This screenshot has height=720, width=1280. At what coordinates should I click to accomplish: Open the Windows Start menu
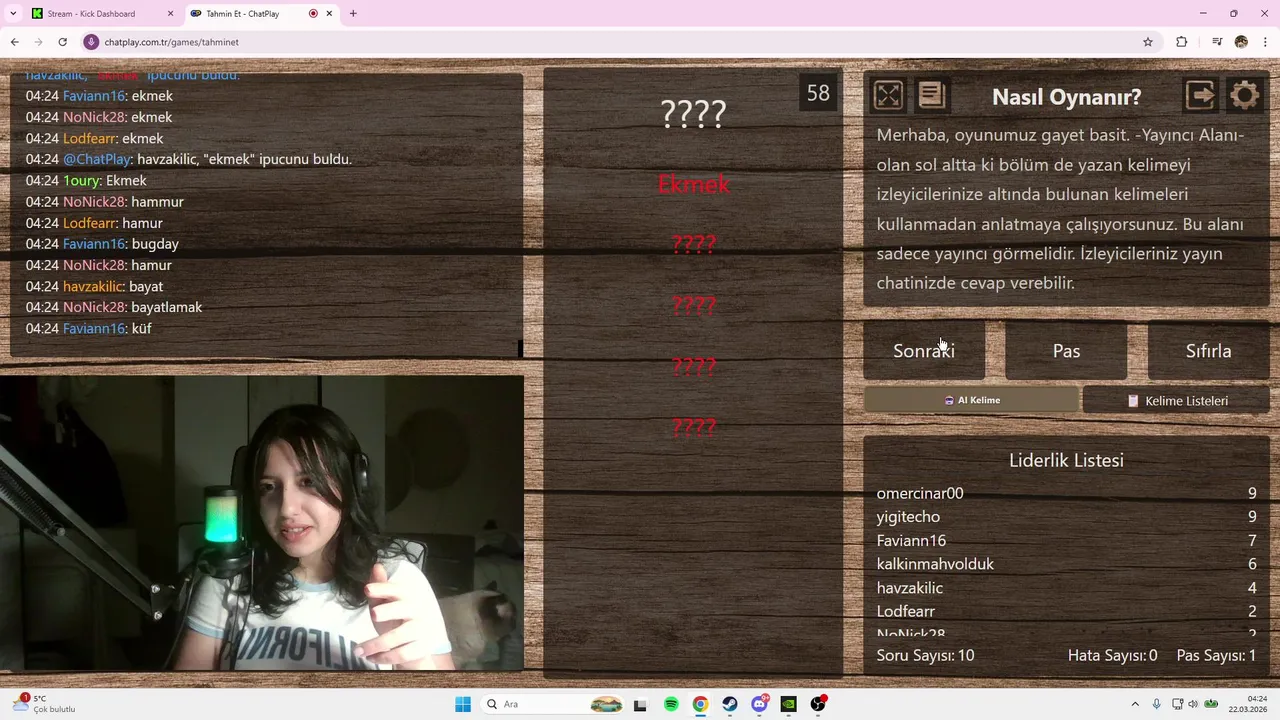tap(462, 704)
